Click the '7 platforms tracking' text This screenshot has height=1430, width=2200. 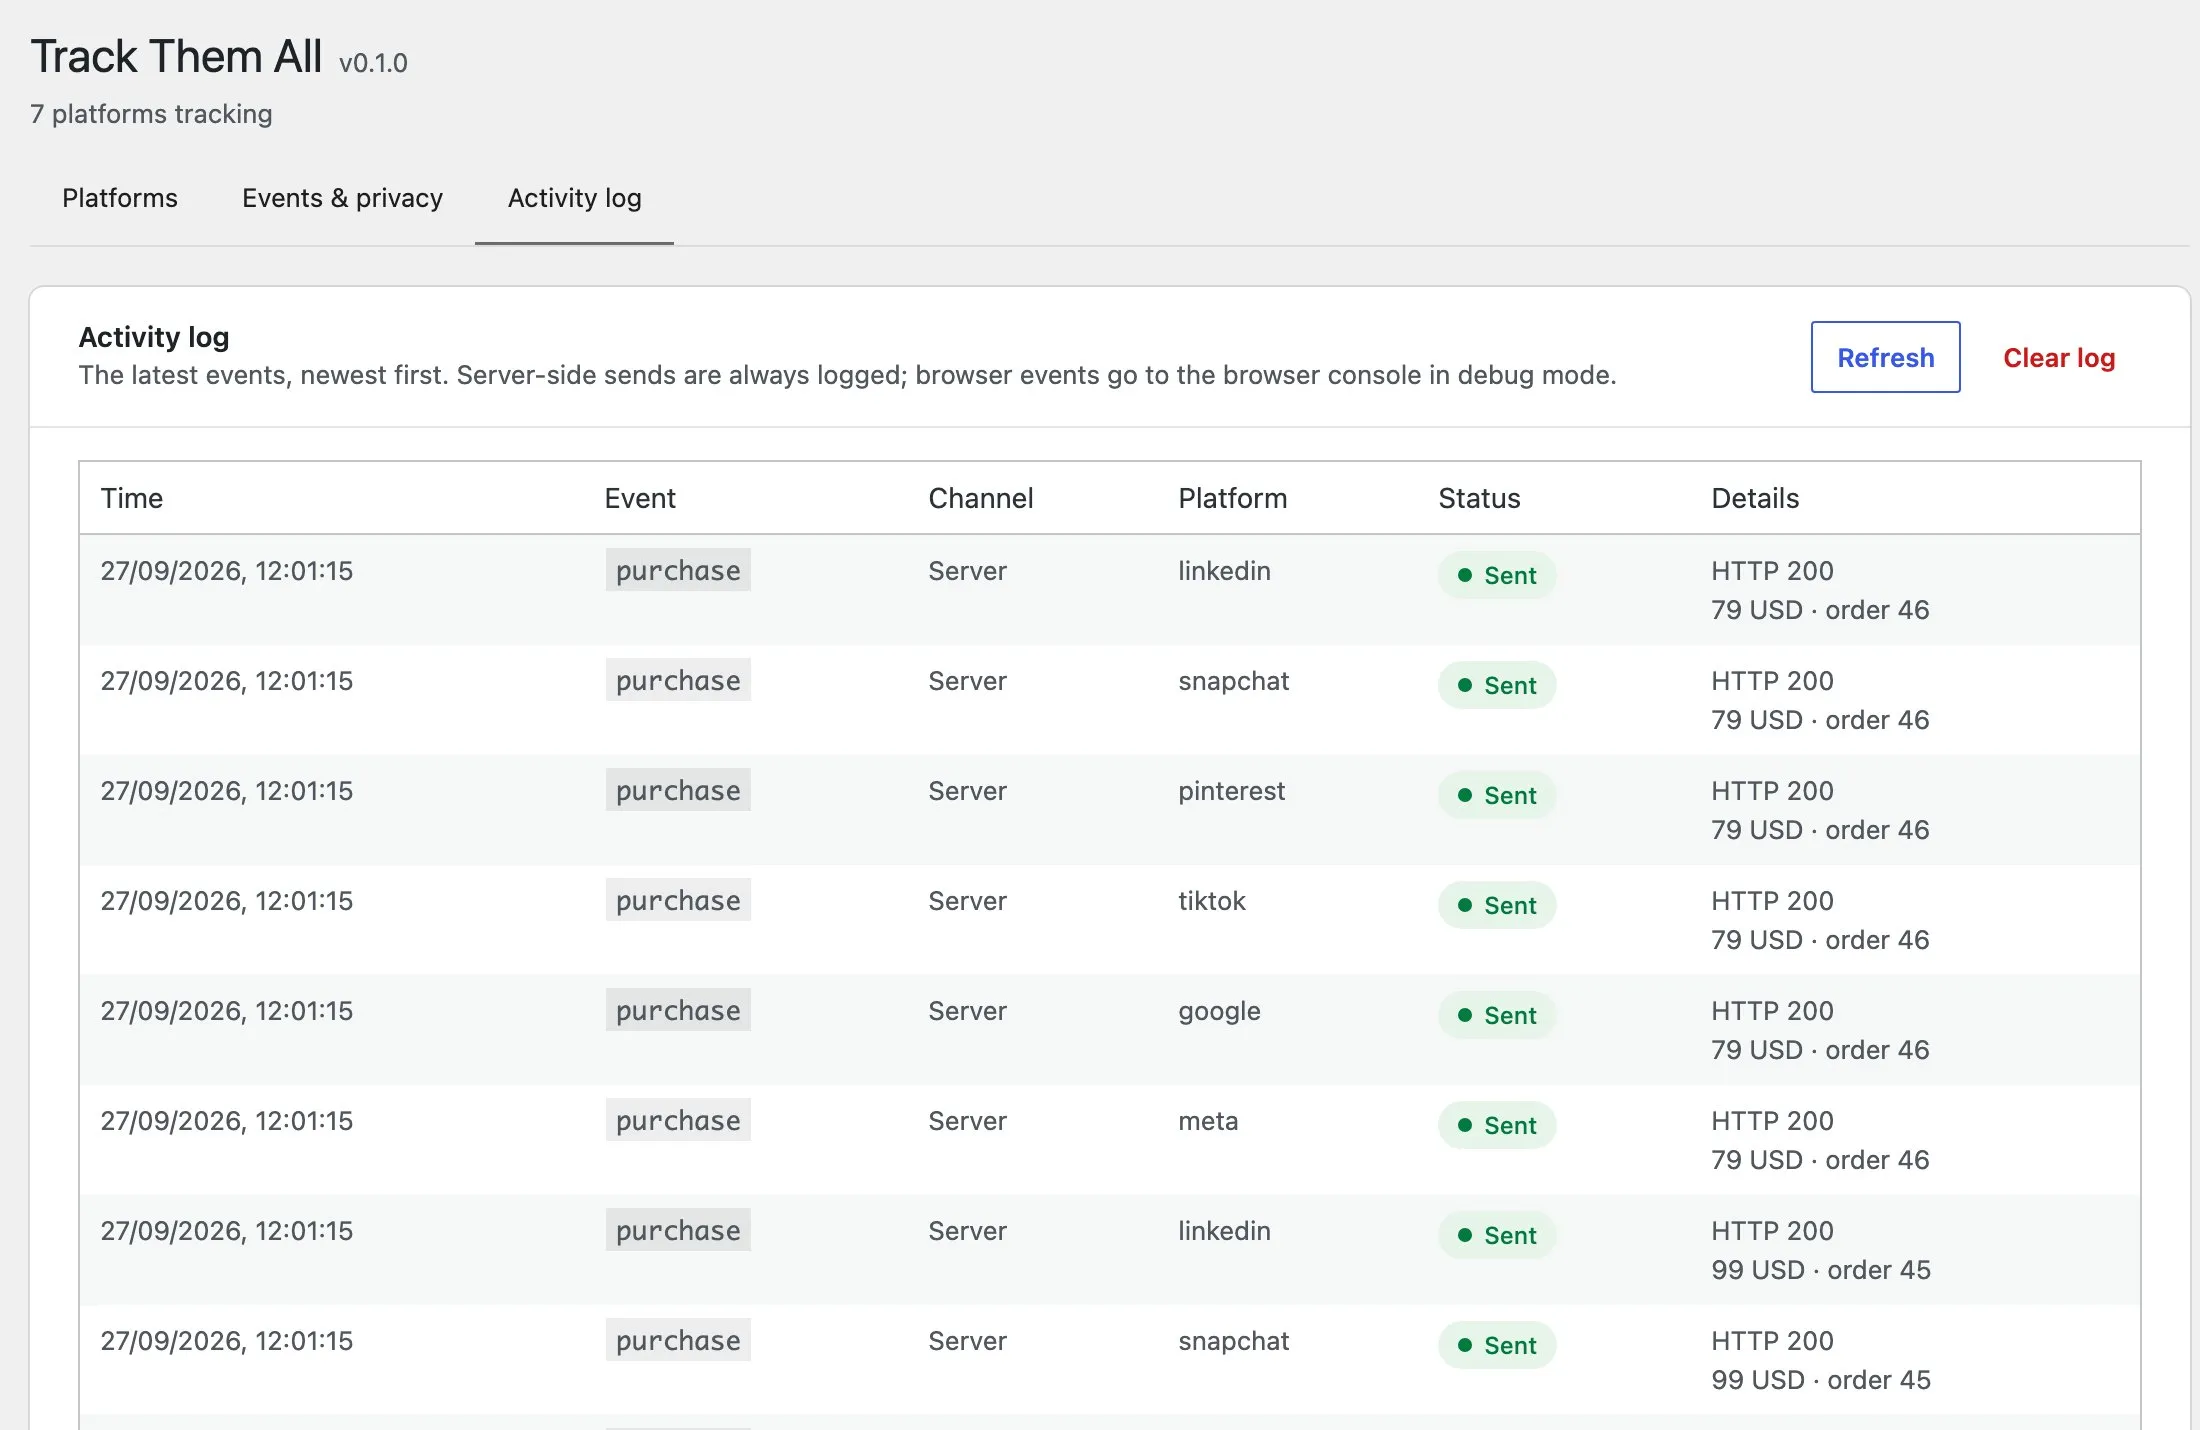pos(151,114)
